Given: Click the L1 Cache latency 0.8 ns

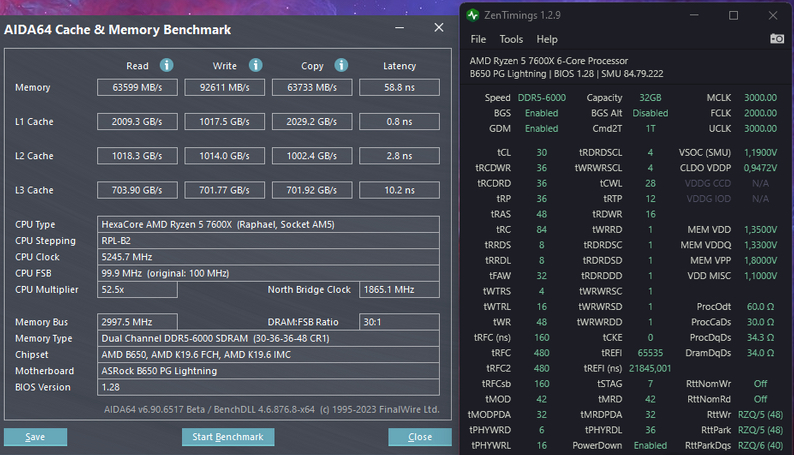Looking at the screenshot, I should [x=399, y=121].
